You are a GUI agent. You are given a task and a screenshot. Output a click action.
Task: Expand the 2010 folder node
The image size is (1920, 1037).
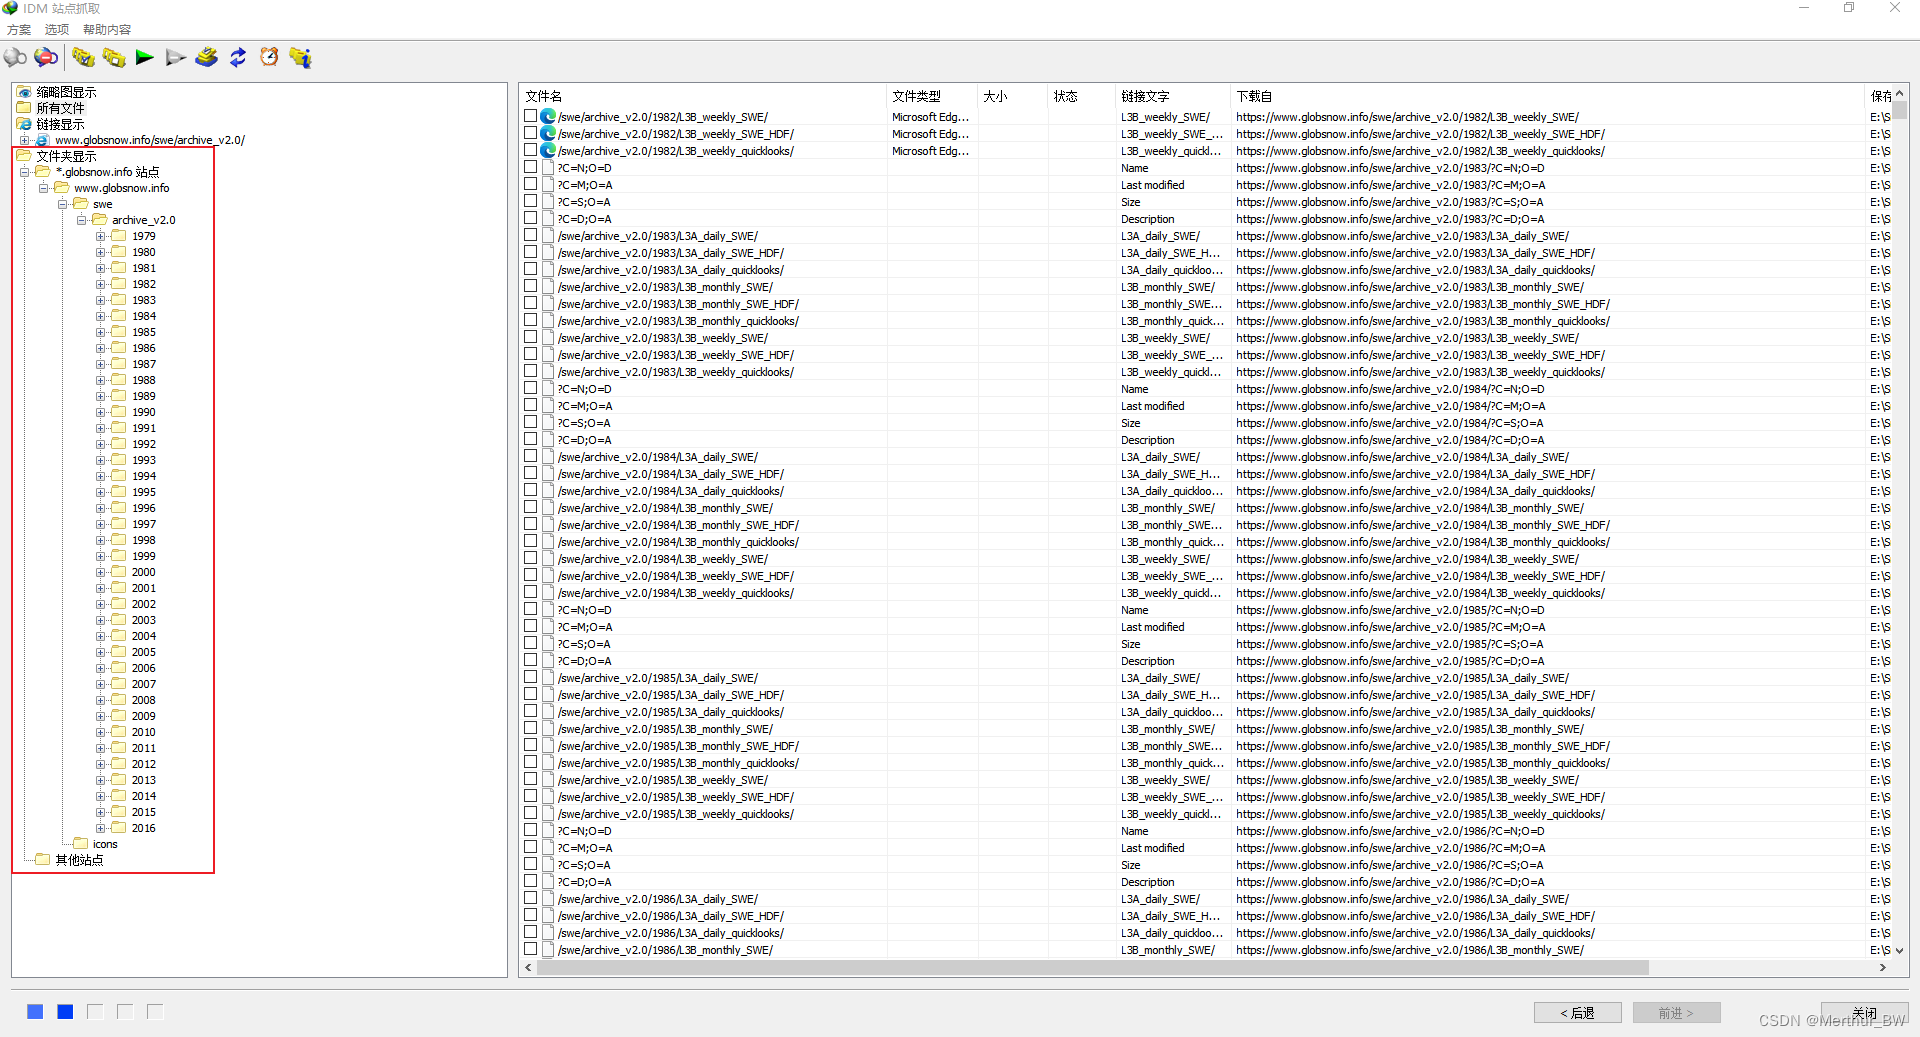click(100, 732)
